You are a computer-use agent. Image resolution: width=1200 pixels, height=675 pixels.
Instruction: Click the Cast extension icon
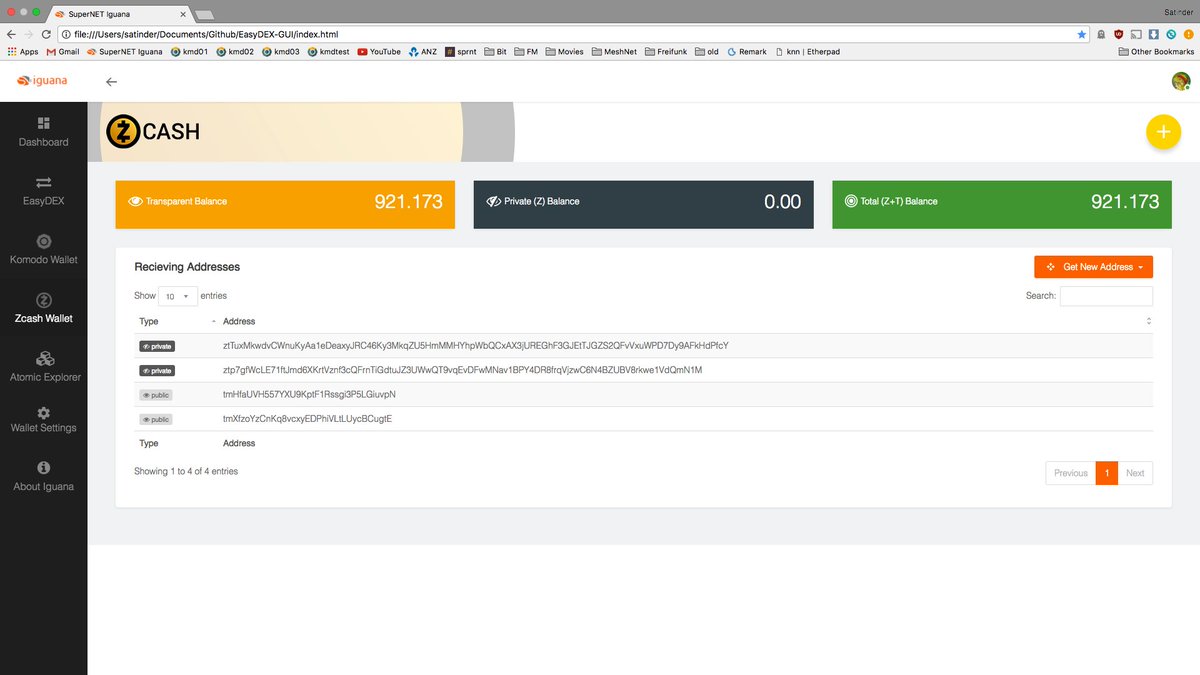1136,34
